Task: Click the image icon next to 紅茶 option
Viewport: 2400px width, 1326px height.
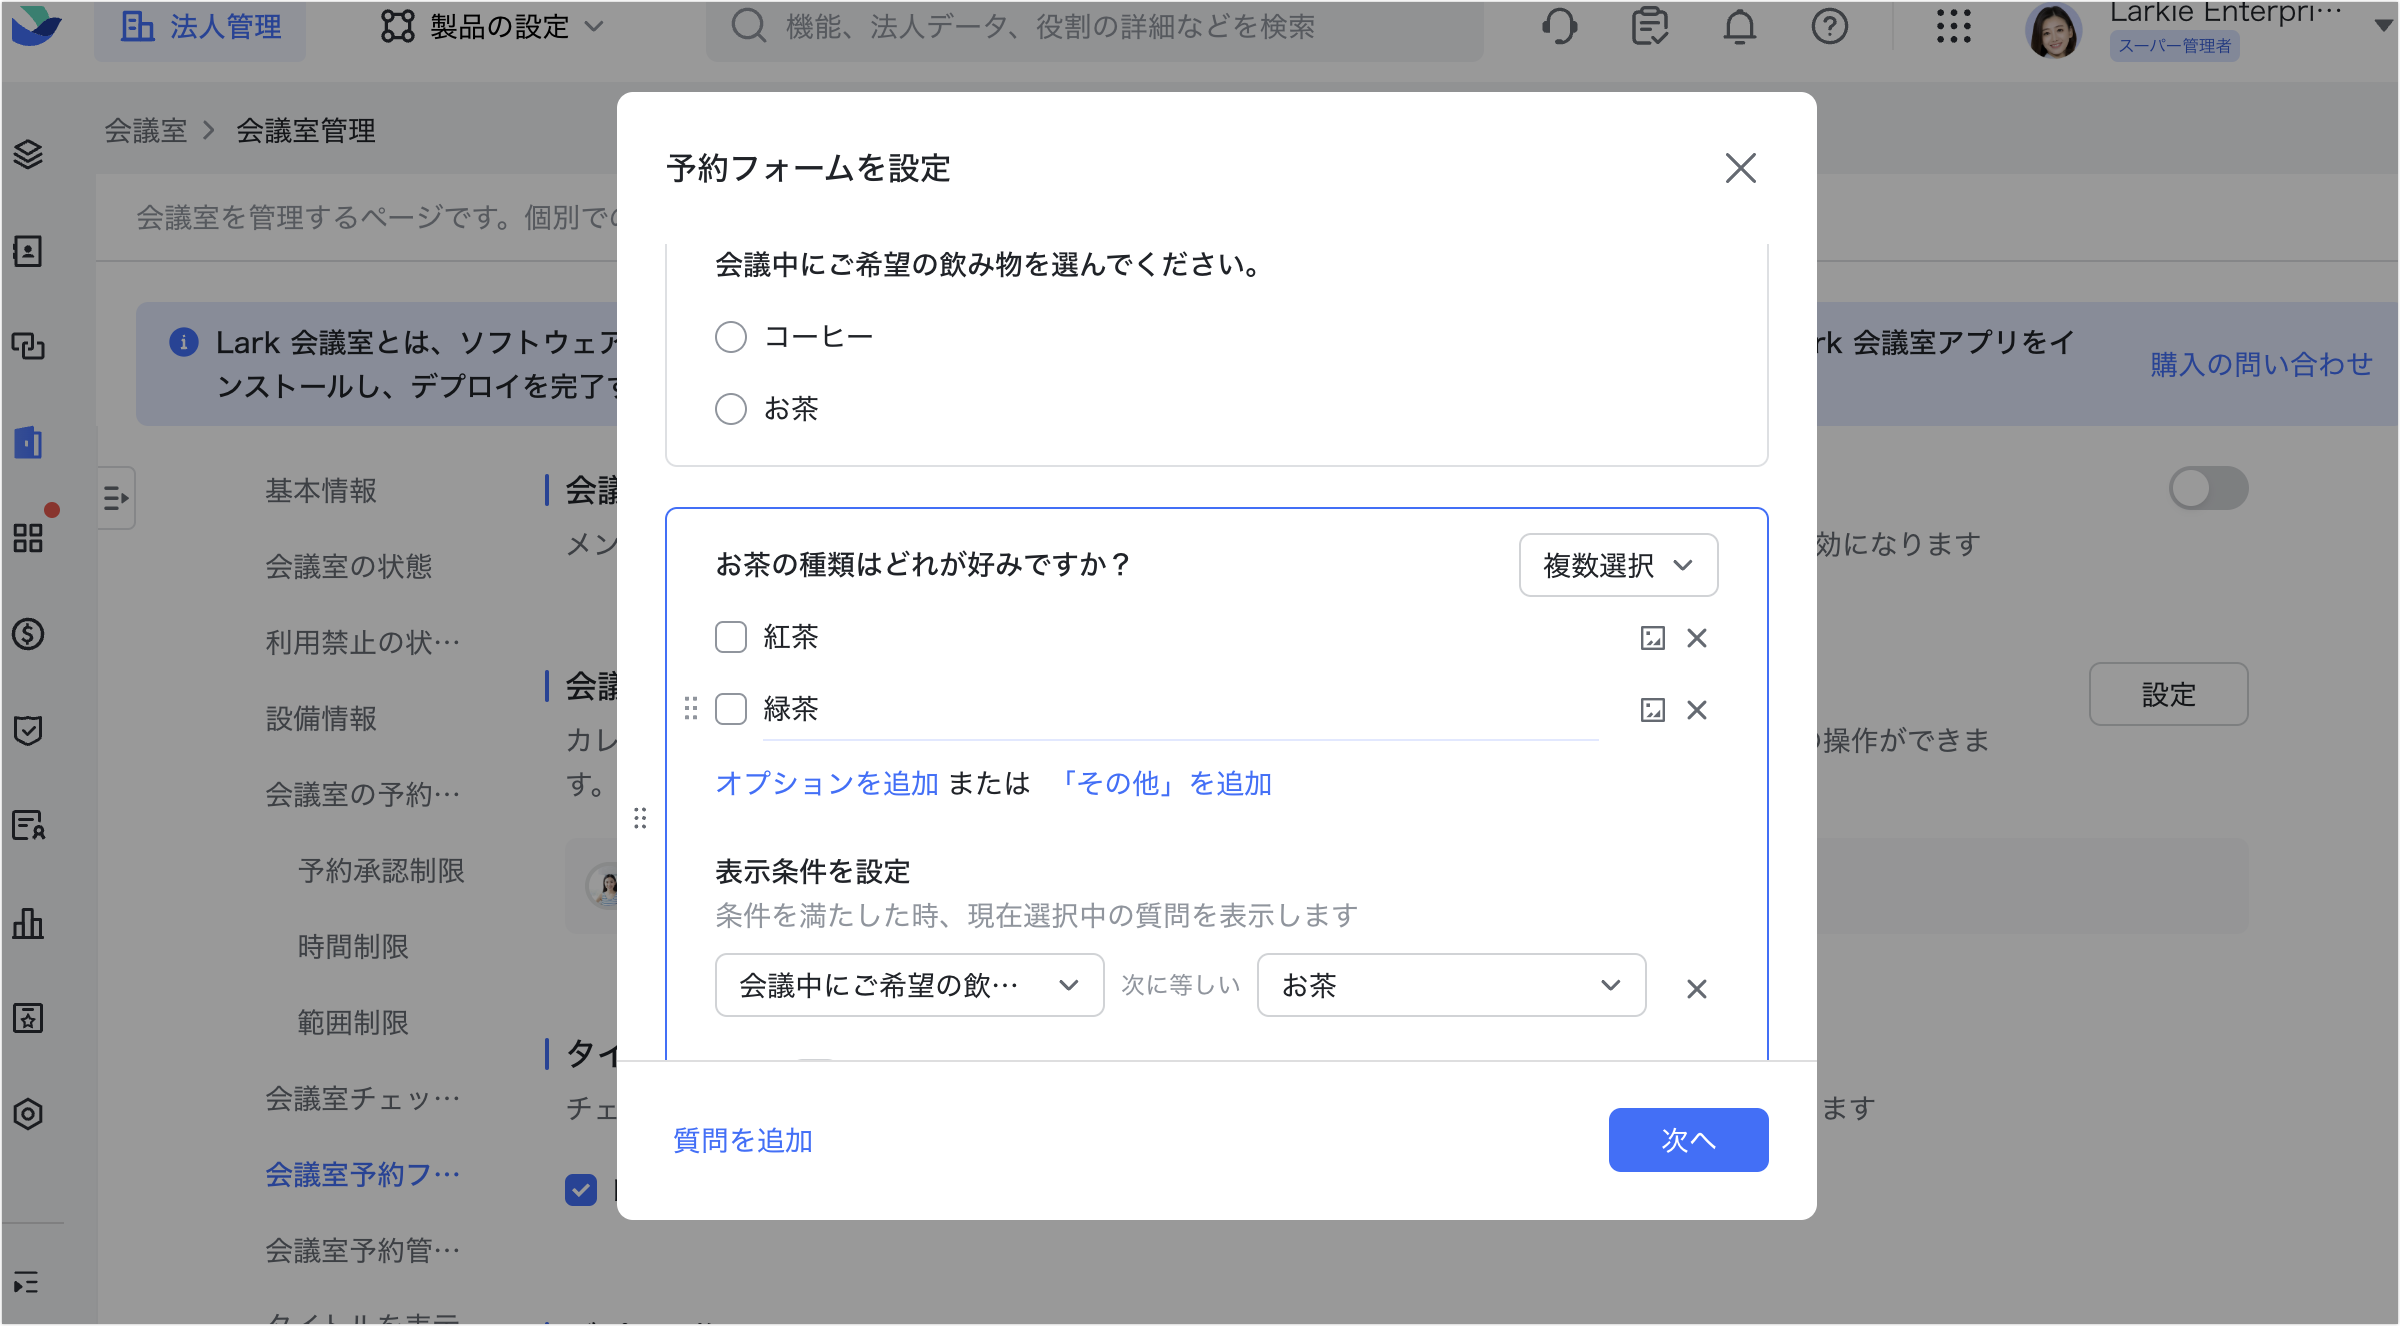Action: point(1652,638)
